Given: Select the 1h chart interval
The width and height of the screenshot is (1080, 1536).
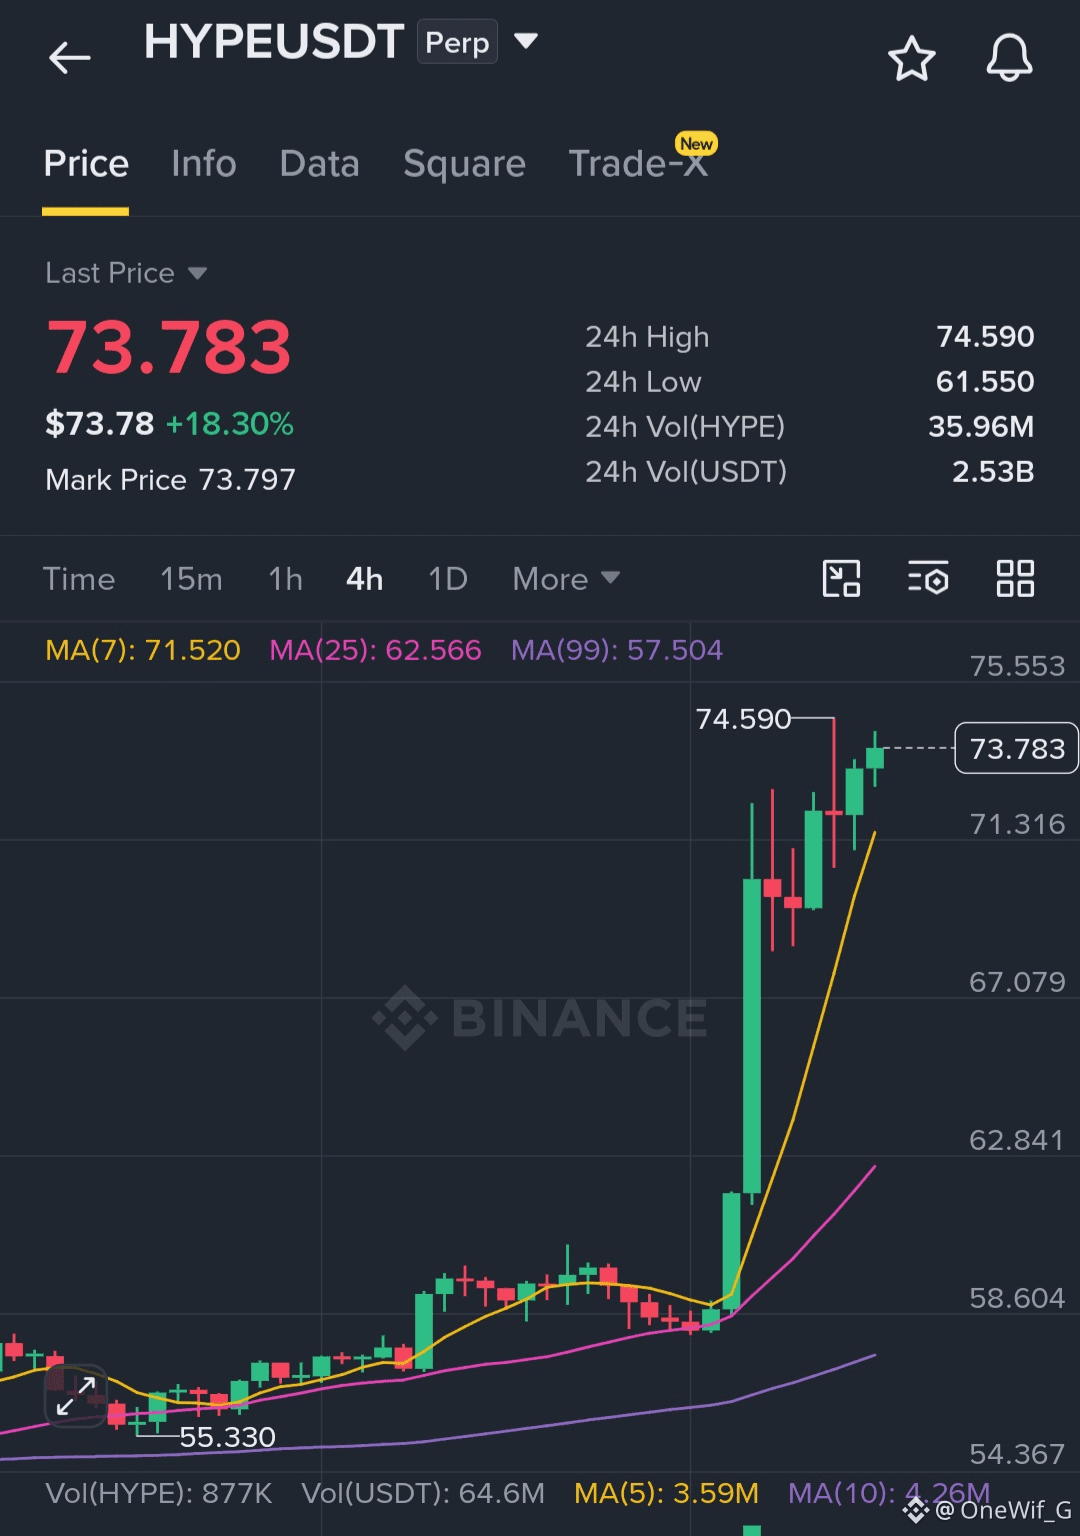Looking at the screenshot, I should click(x=285, y=579).
